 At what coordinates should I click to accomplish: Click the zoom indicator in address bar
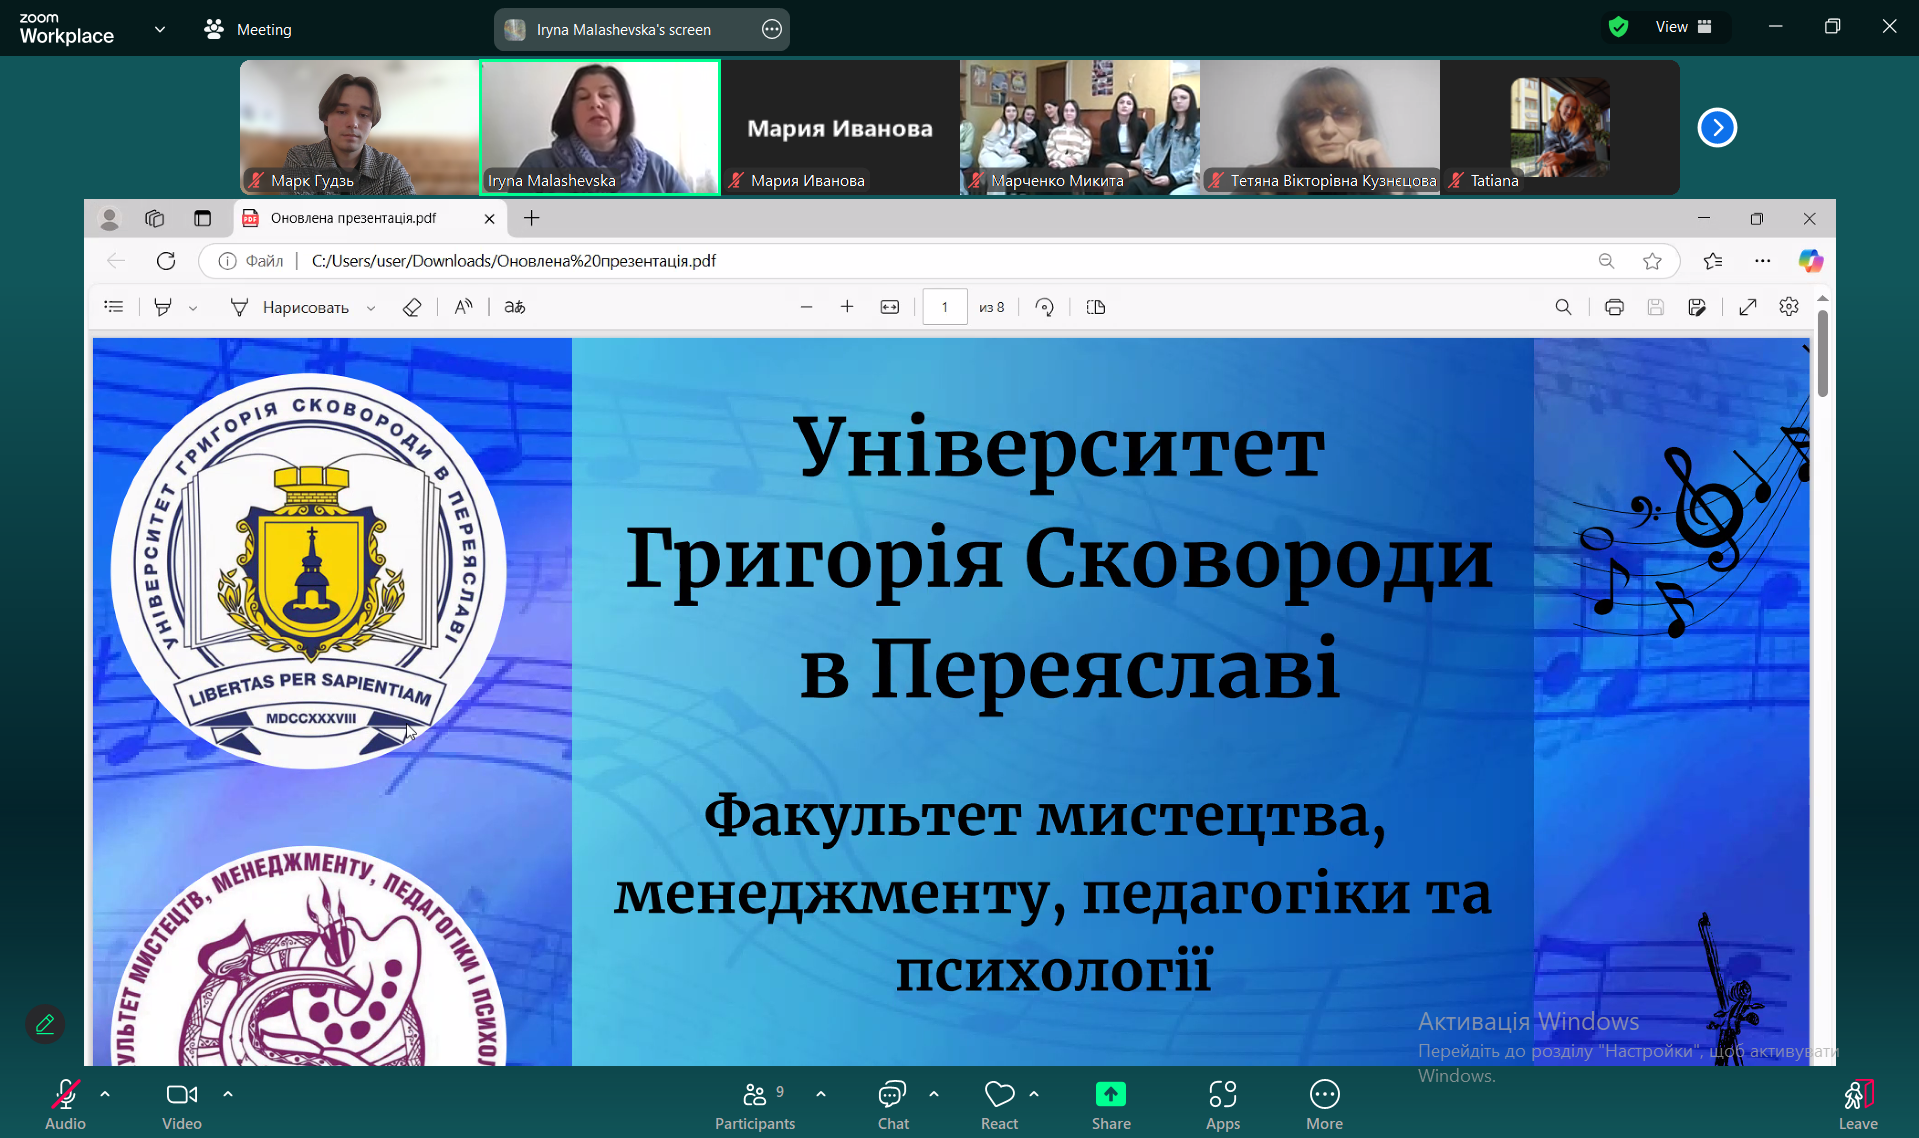[x=1606, y=261]
